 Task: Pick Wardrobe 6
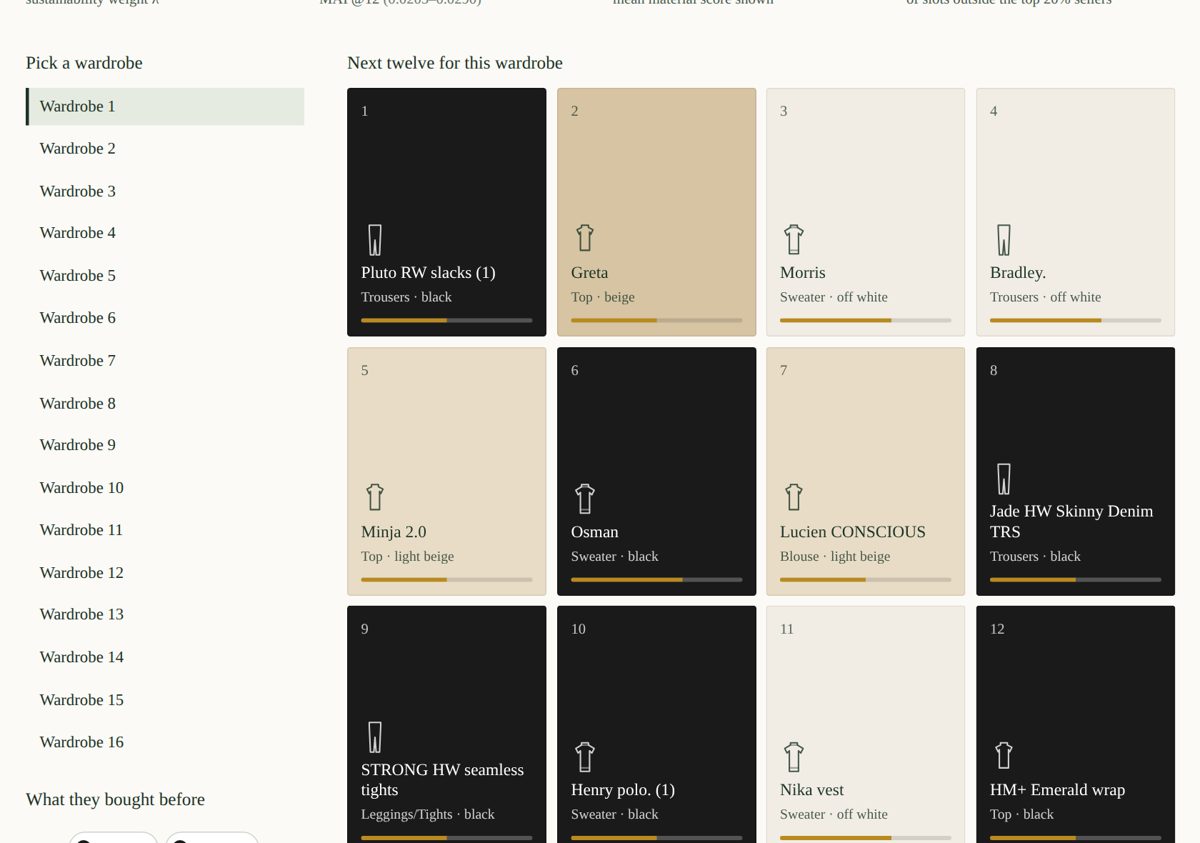(x=165, y=318)
